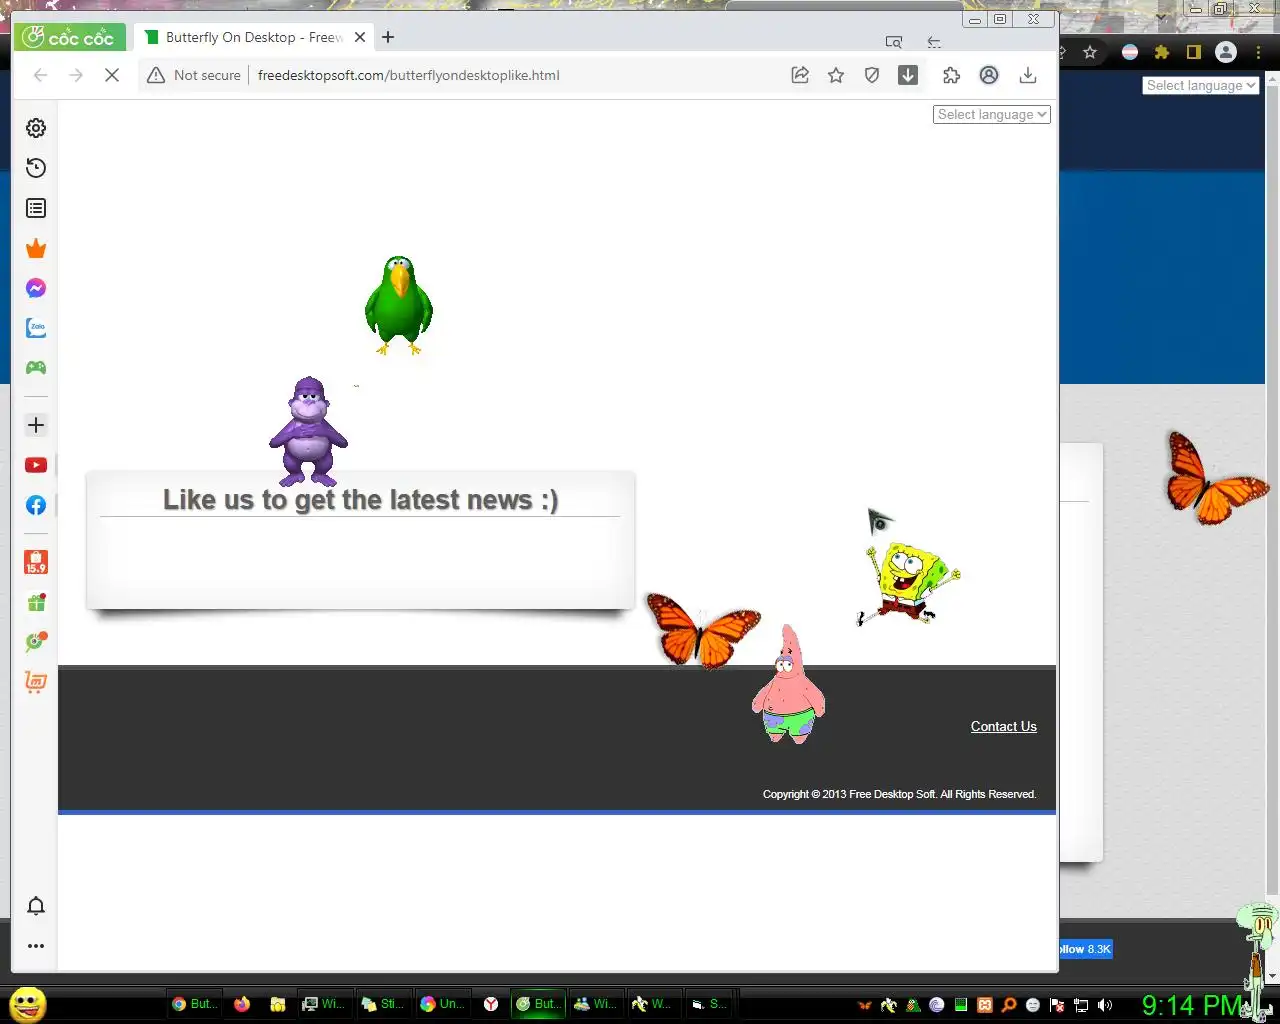
Task: Switch to 'Un...' taskbar window
Action: (x=442, y=1004)
